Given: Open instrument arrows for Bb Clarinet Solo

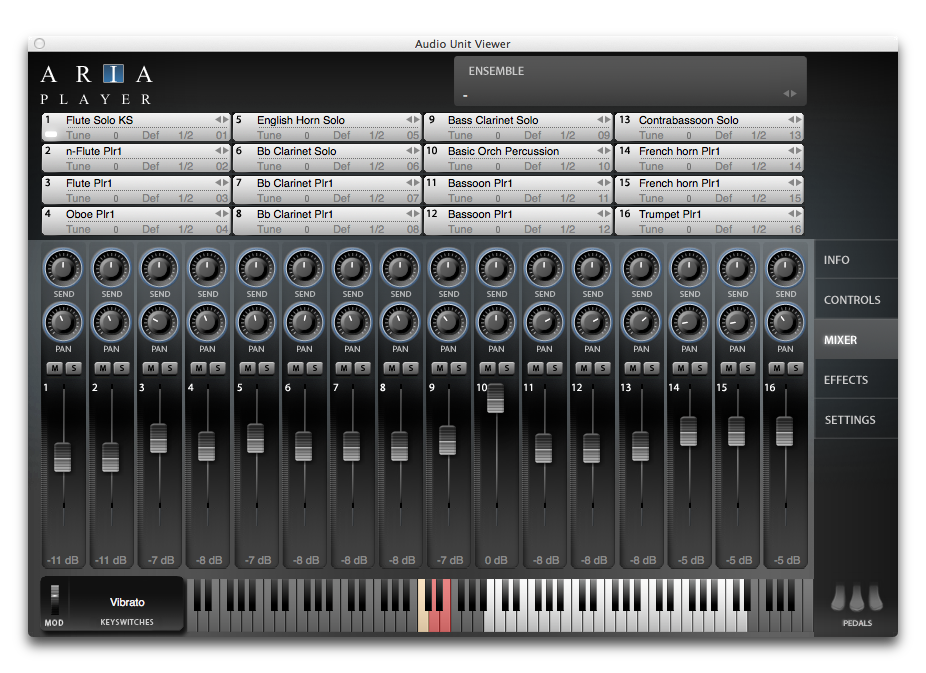Looking at the screenshot, I should (412, 151).
